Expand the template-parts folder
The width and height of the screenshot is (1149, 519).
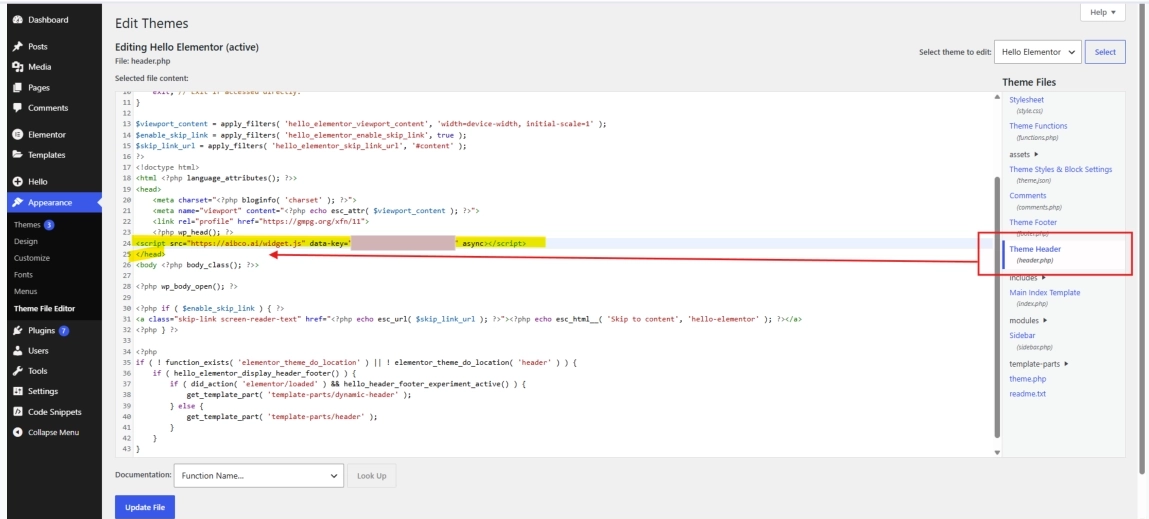coord(1039,364)
